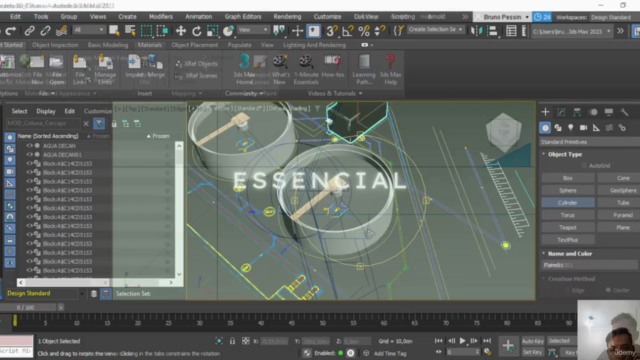Toggle Auto Key animation mode
Image resolution: width=640 pixels, height=360 pixels.
click(x=533, y=341)
